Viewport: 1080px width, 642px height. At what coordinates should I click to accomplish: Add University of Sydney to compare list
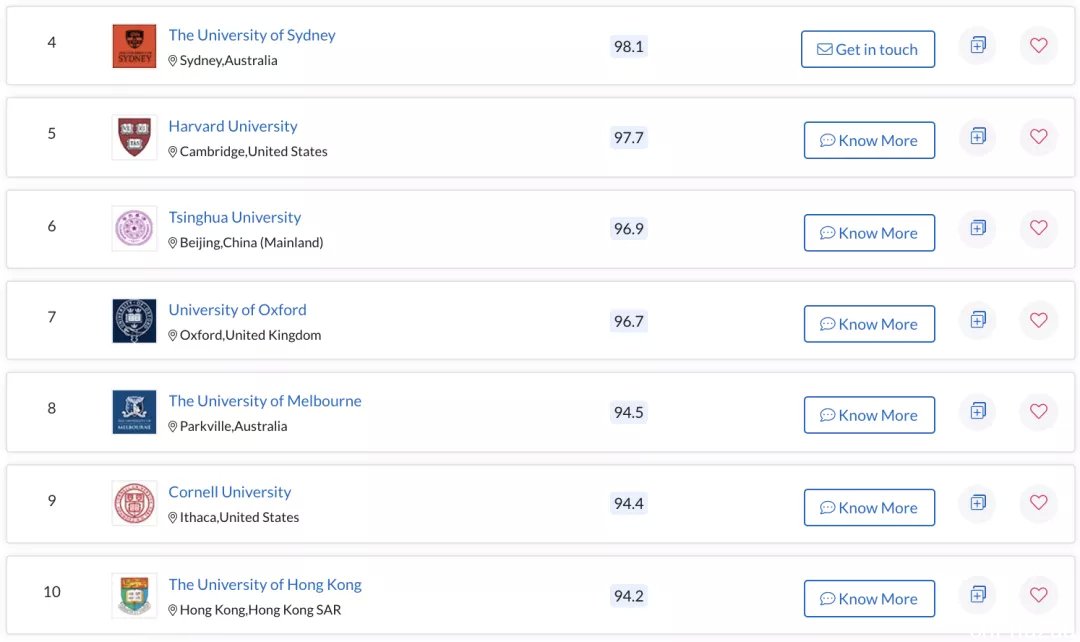(x=977, y=45)
